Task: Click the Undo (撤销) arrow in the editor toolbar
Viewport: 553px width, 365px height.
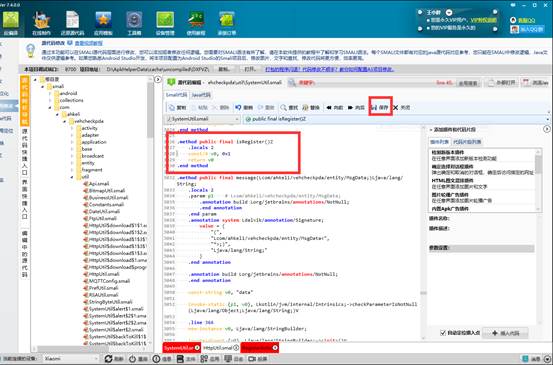Action: pos(238,107)
